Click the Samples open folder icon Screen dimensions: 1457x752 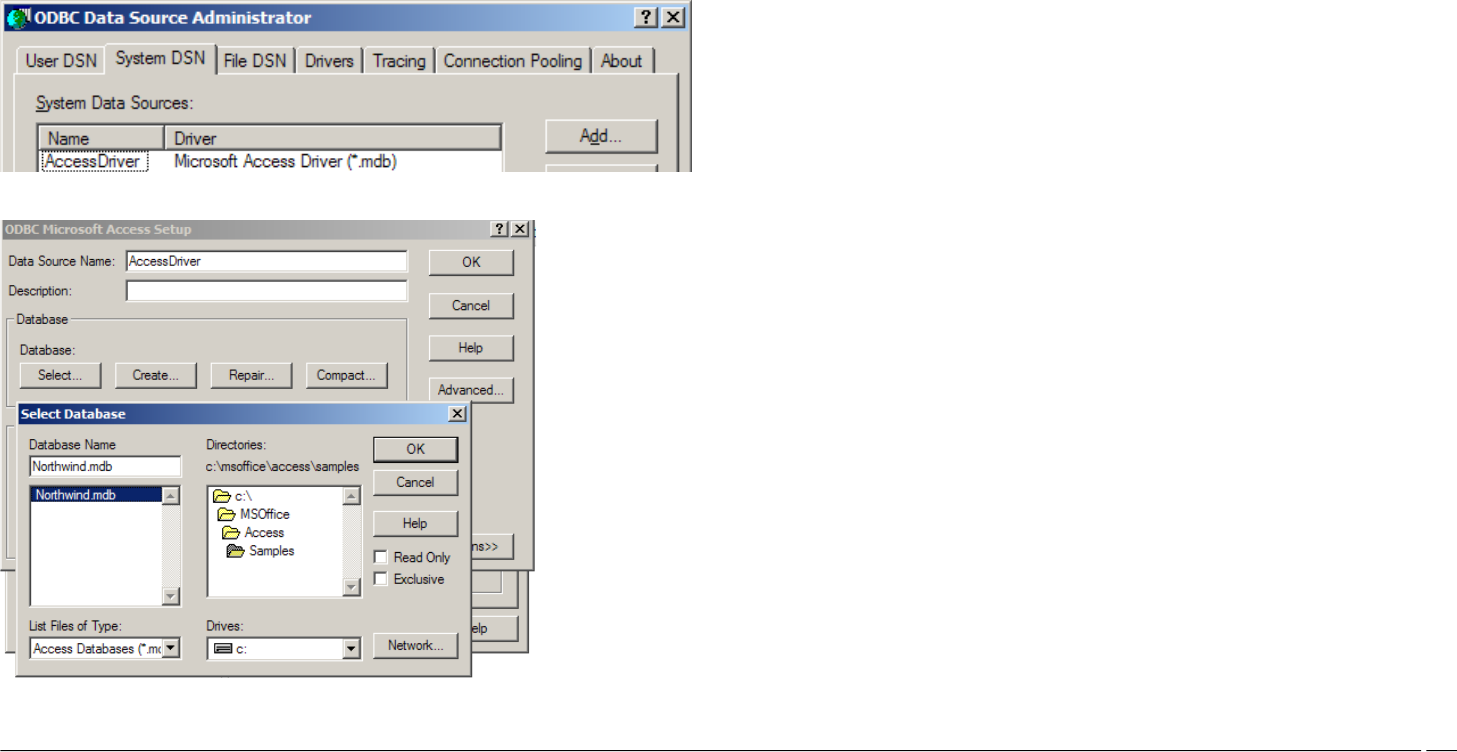(235, 550)
